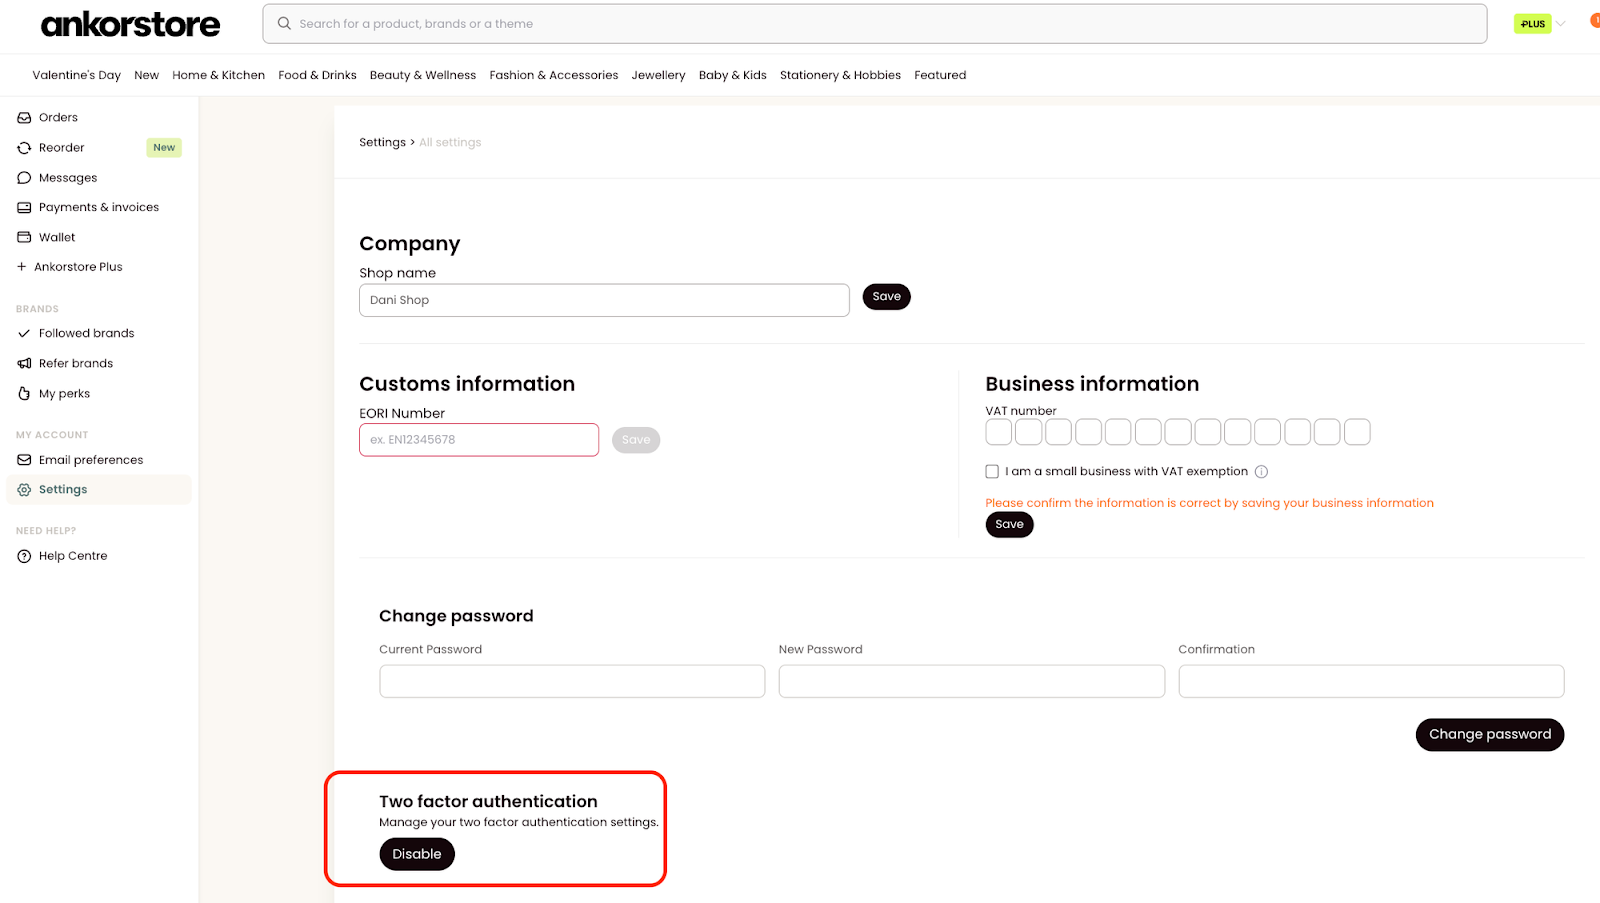Save the shop name
This screenshot has height=903, width=1600.
886,297
